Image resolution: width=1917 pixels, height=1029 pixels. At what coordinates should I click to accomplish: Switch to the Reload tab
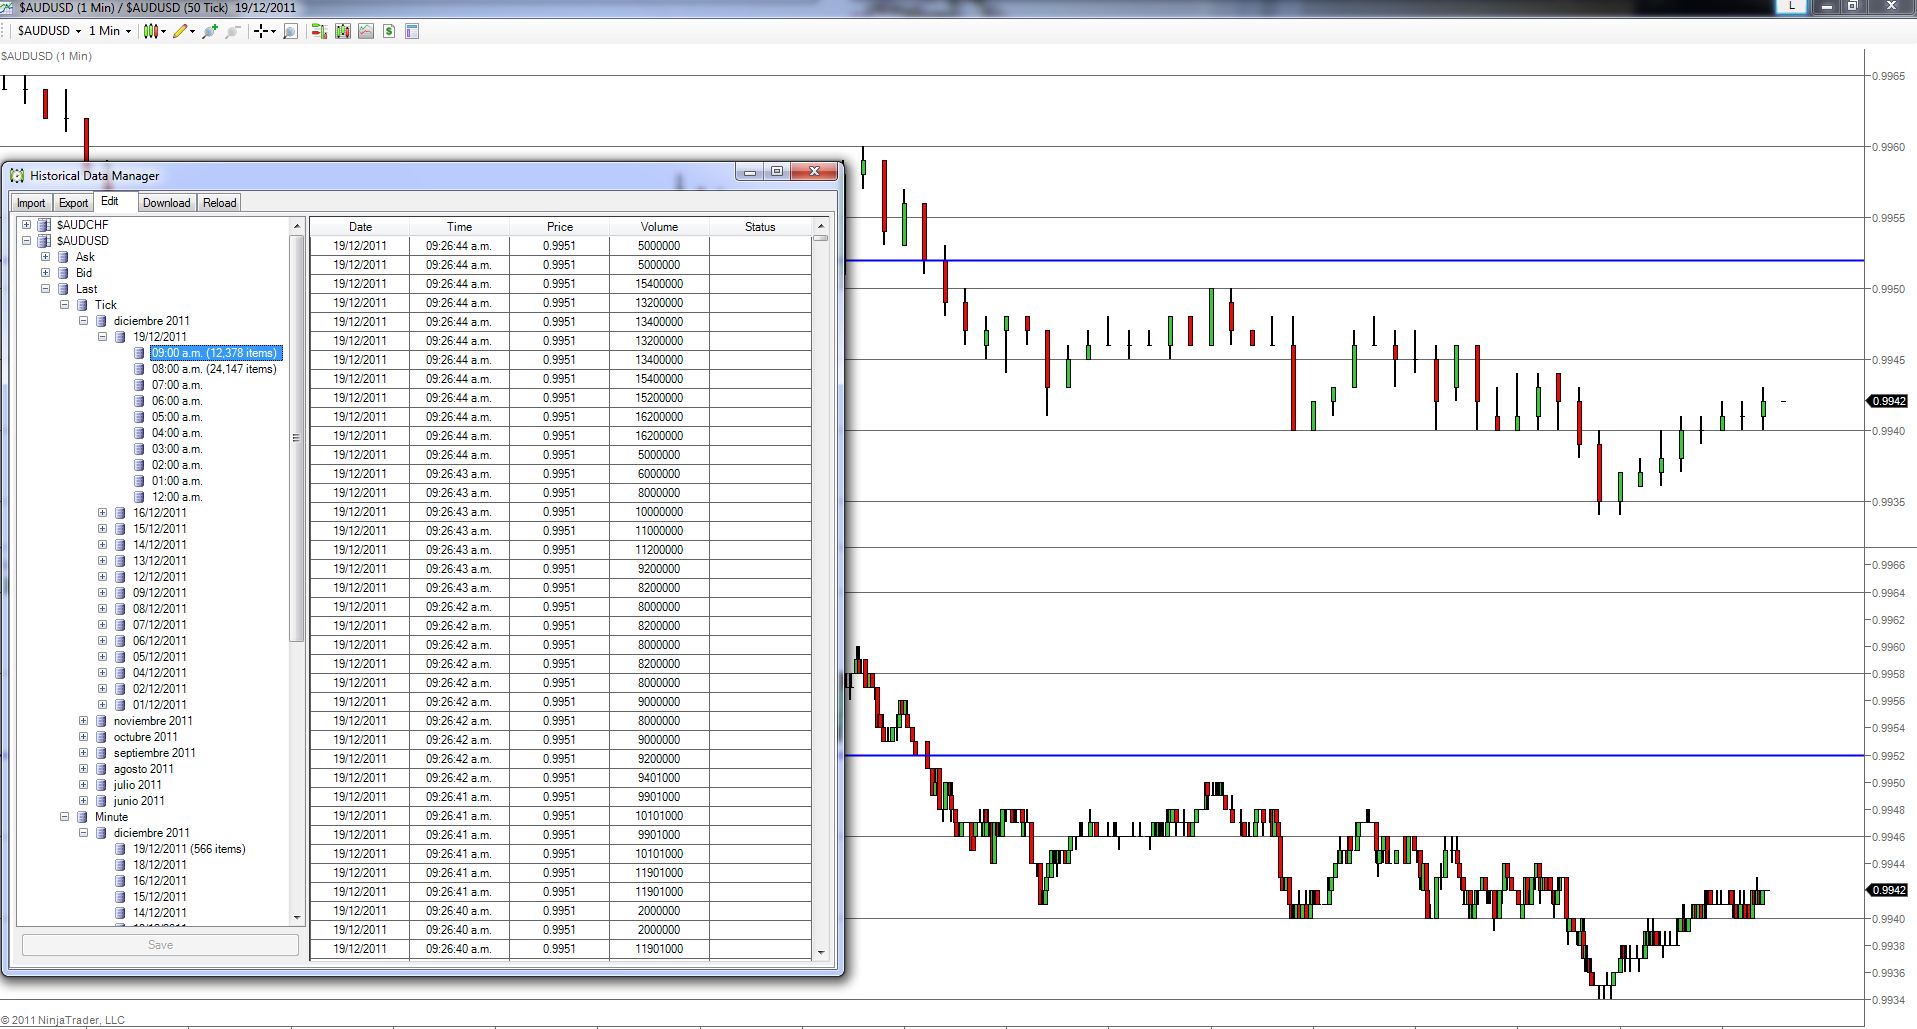220,203
